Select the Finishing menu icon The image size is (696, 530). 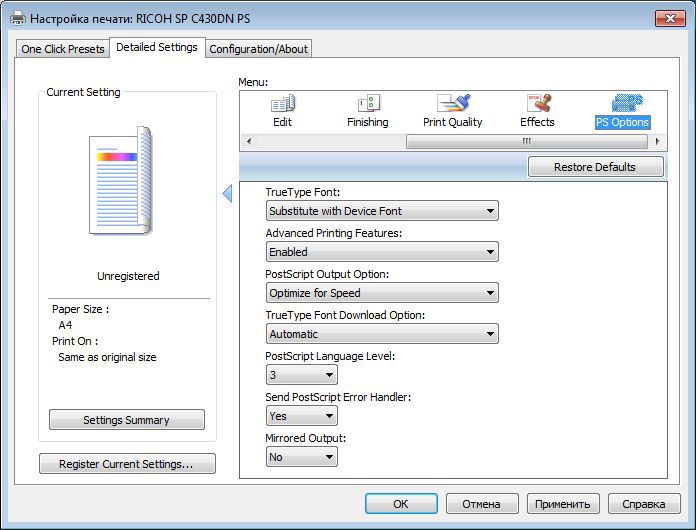(x=367, y=104)
